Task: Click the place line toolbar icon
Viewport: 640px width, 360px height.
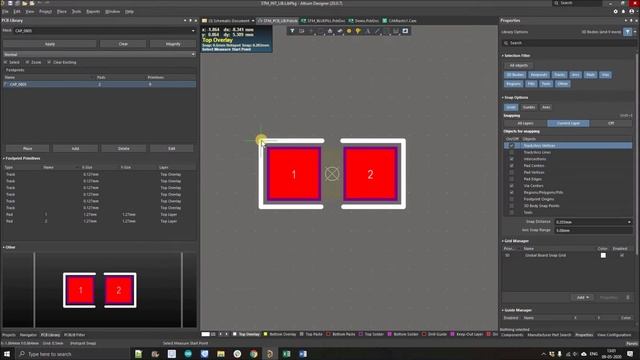Action: (377, 31)
